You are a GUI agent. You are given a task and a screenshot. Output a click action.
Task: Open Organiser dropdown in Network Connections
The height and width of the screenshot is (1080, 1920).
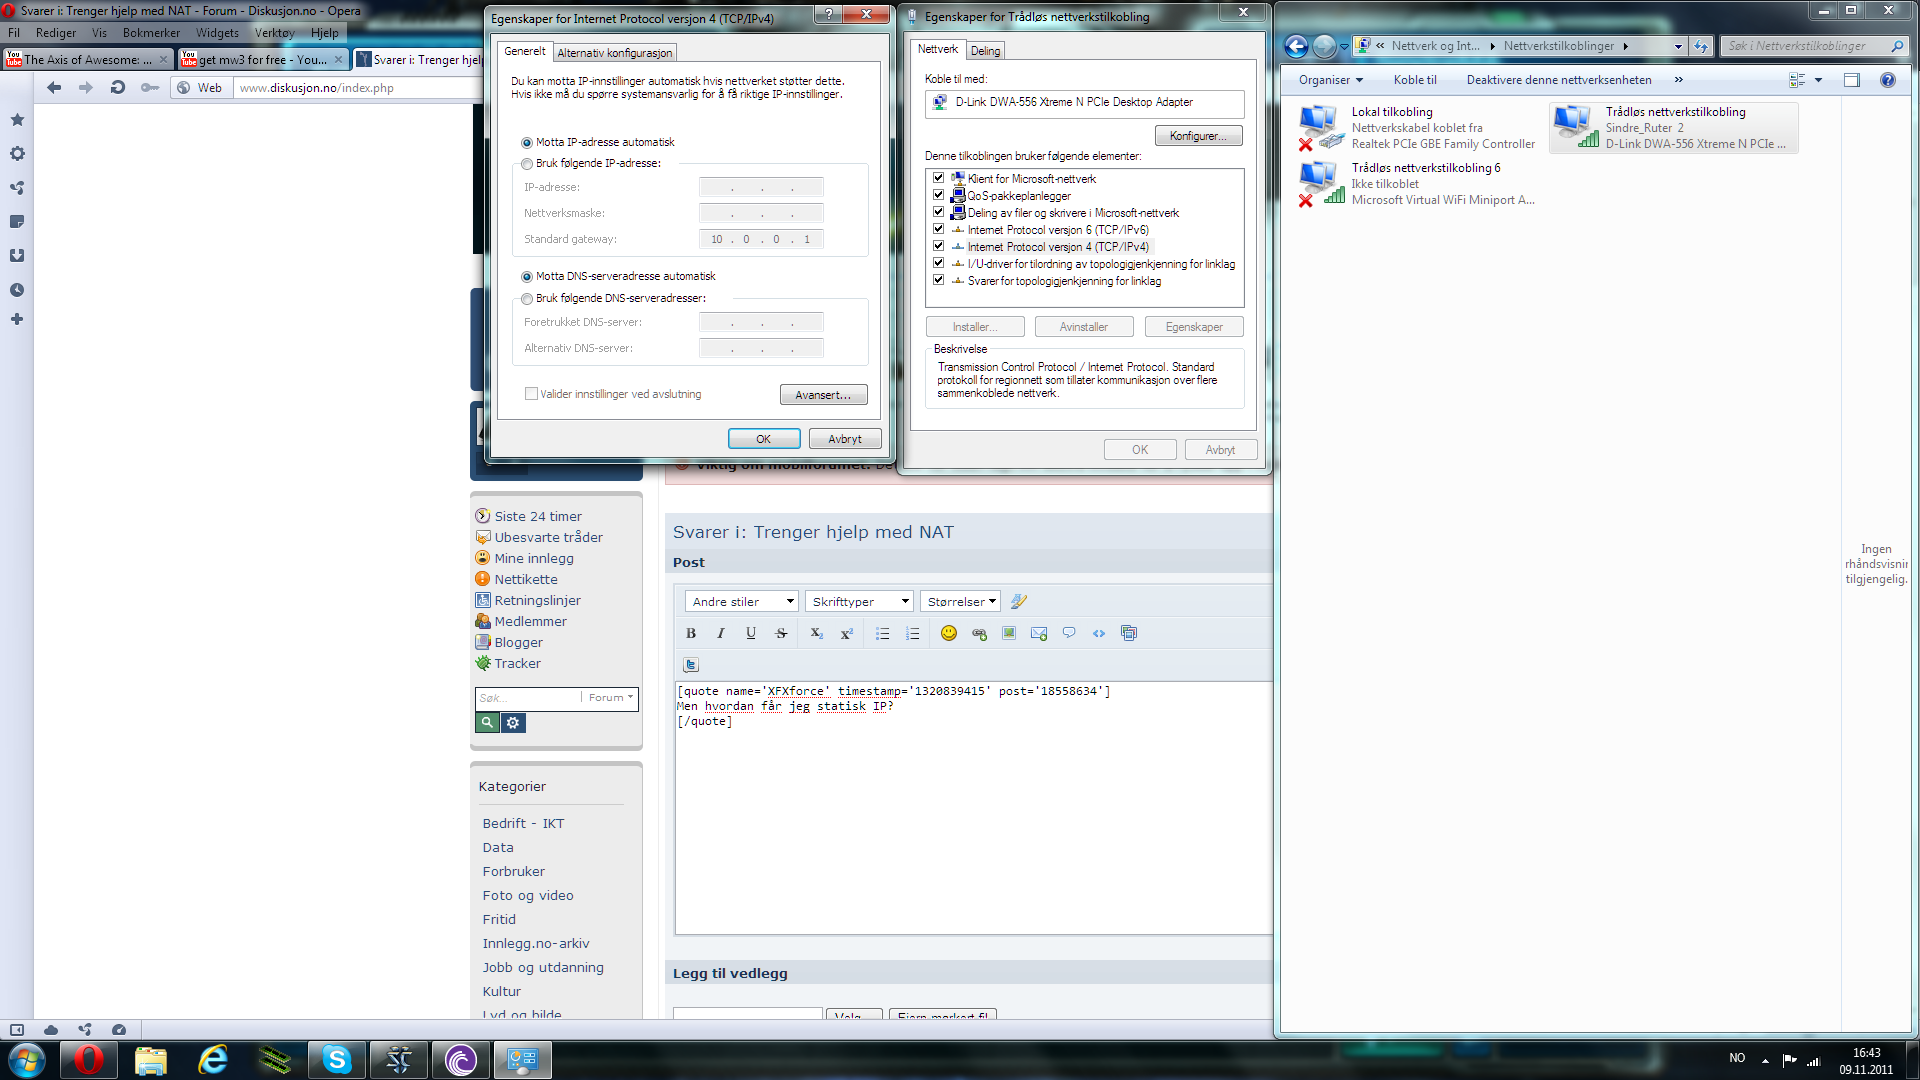[x=1330, y=80]
